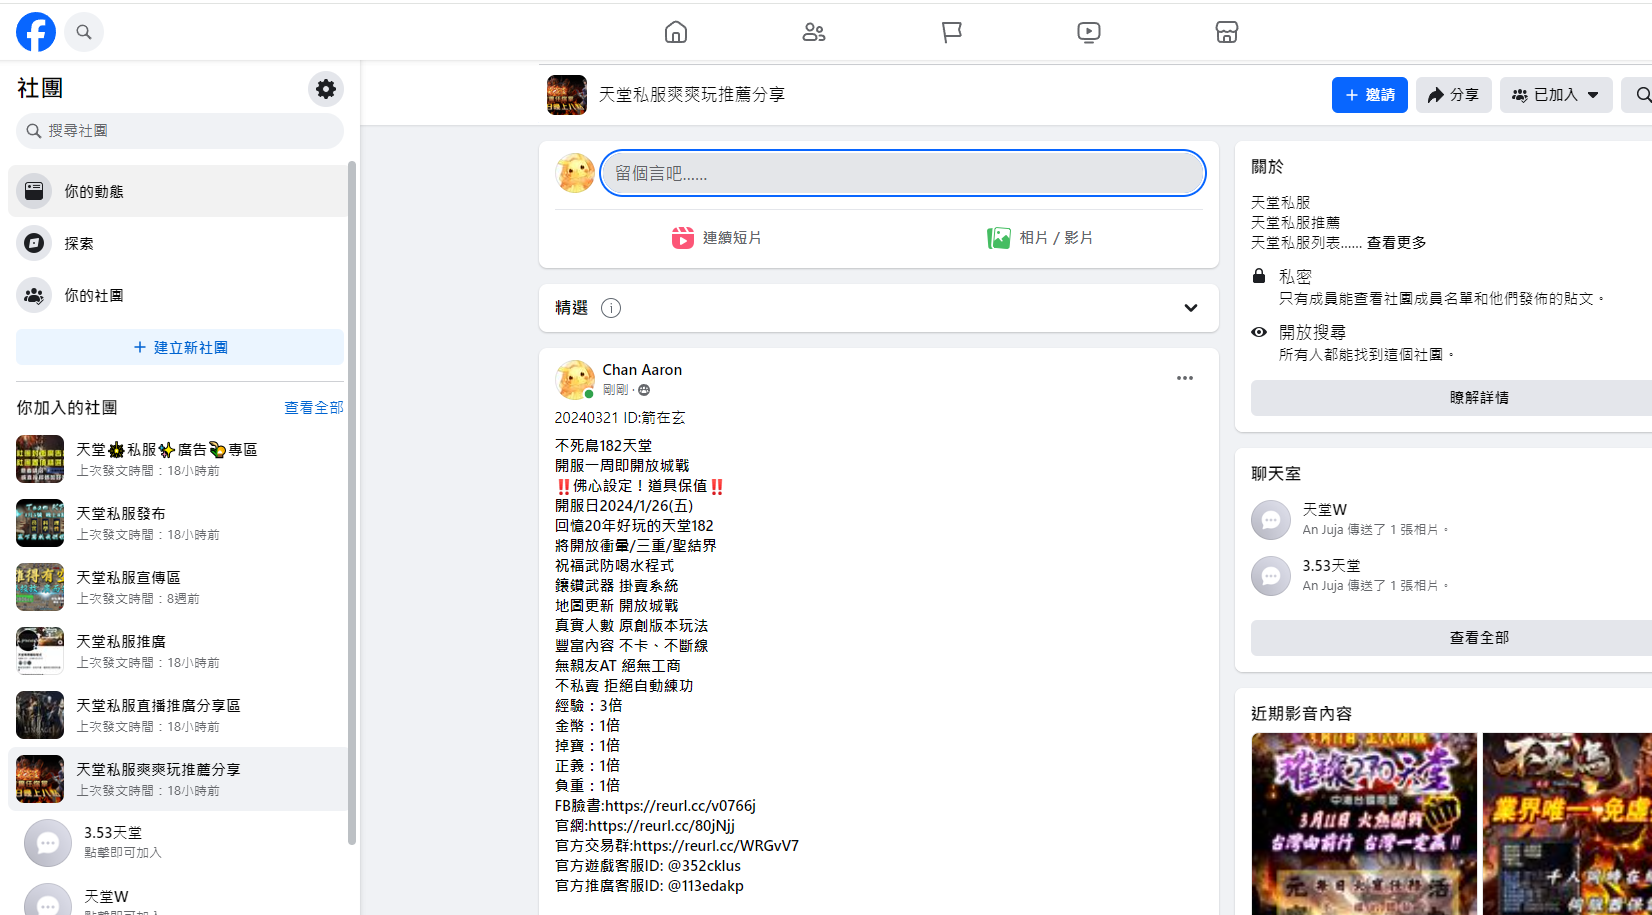This screenshot has width=1652, height=915.
Task: Open the 天堂私服推廣 group
Action: pyautogui.click(x=178, y=651)
